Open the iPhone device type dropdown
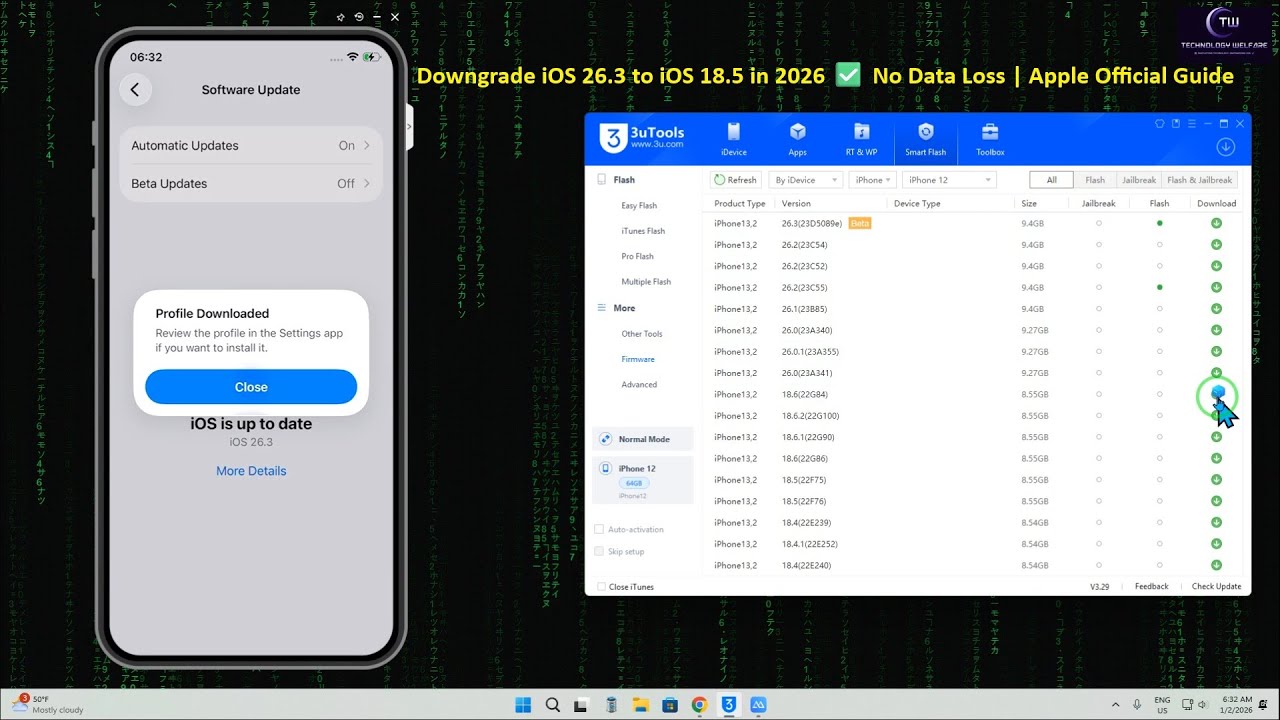1280x720 pixels. (873, 180)
